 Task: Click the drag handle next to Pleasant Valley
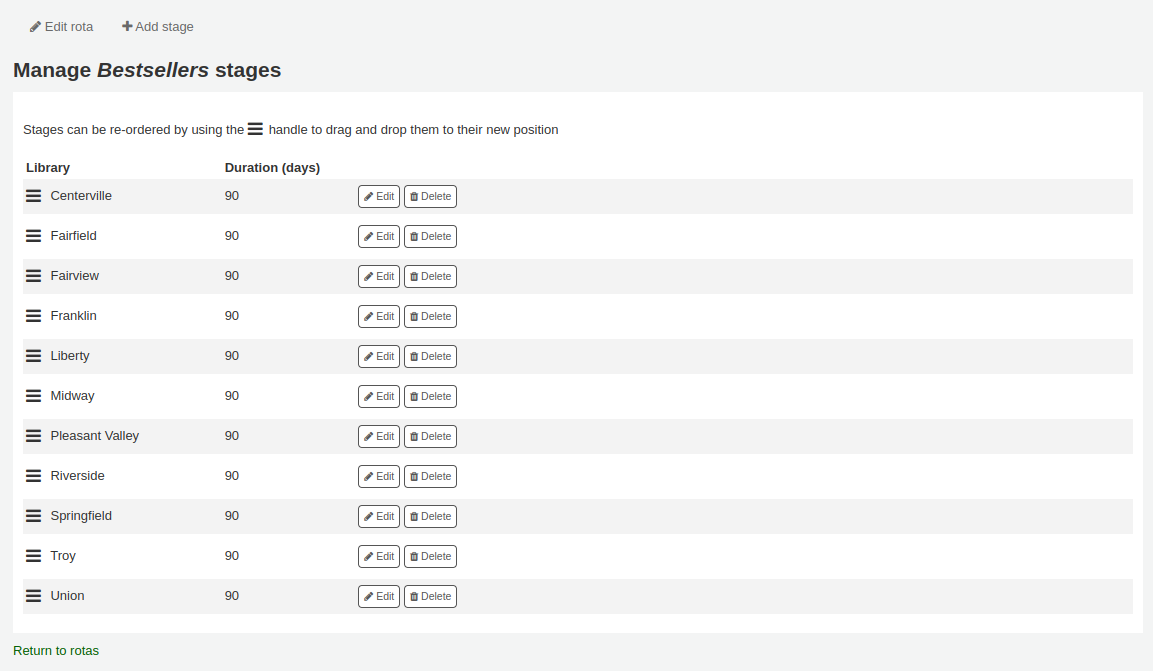(33, 436)
